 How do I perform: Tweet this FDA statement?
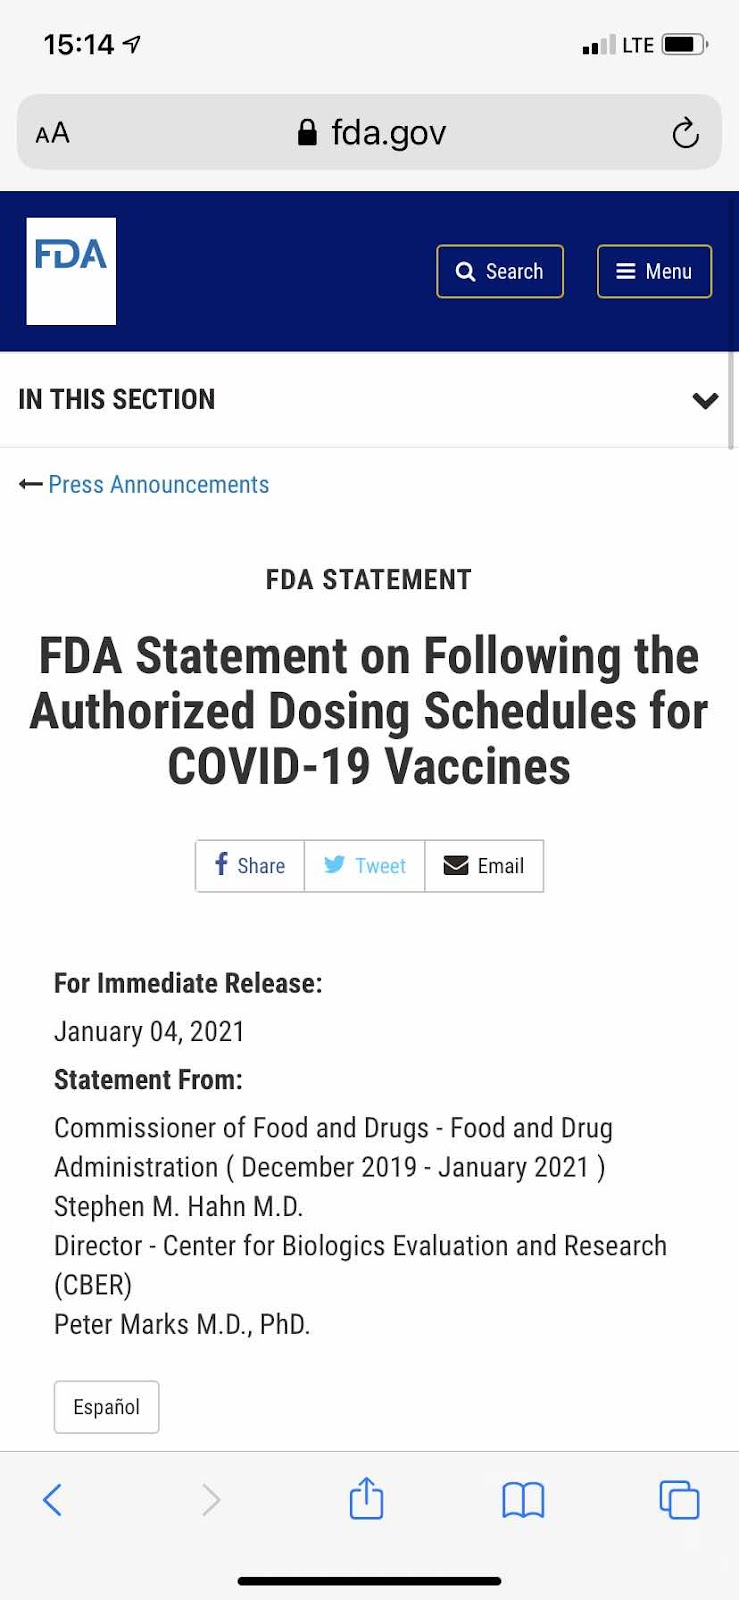(365, 865)
